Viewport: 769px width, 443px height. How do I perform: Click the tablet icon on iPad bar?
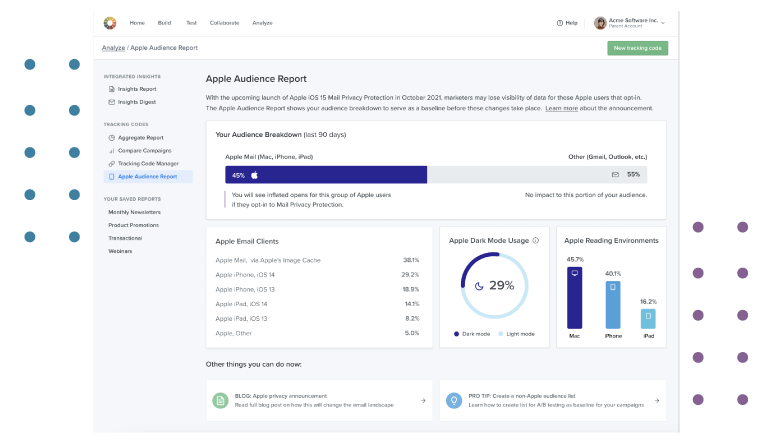pos(648,315)
